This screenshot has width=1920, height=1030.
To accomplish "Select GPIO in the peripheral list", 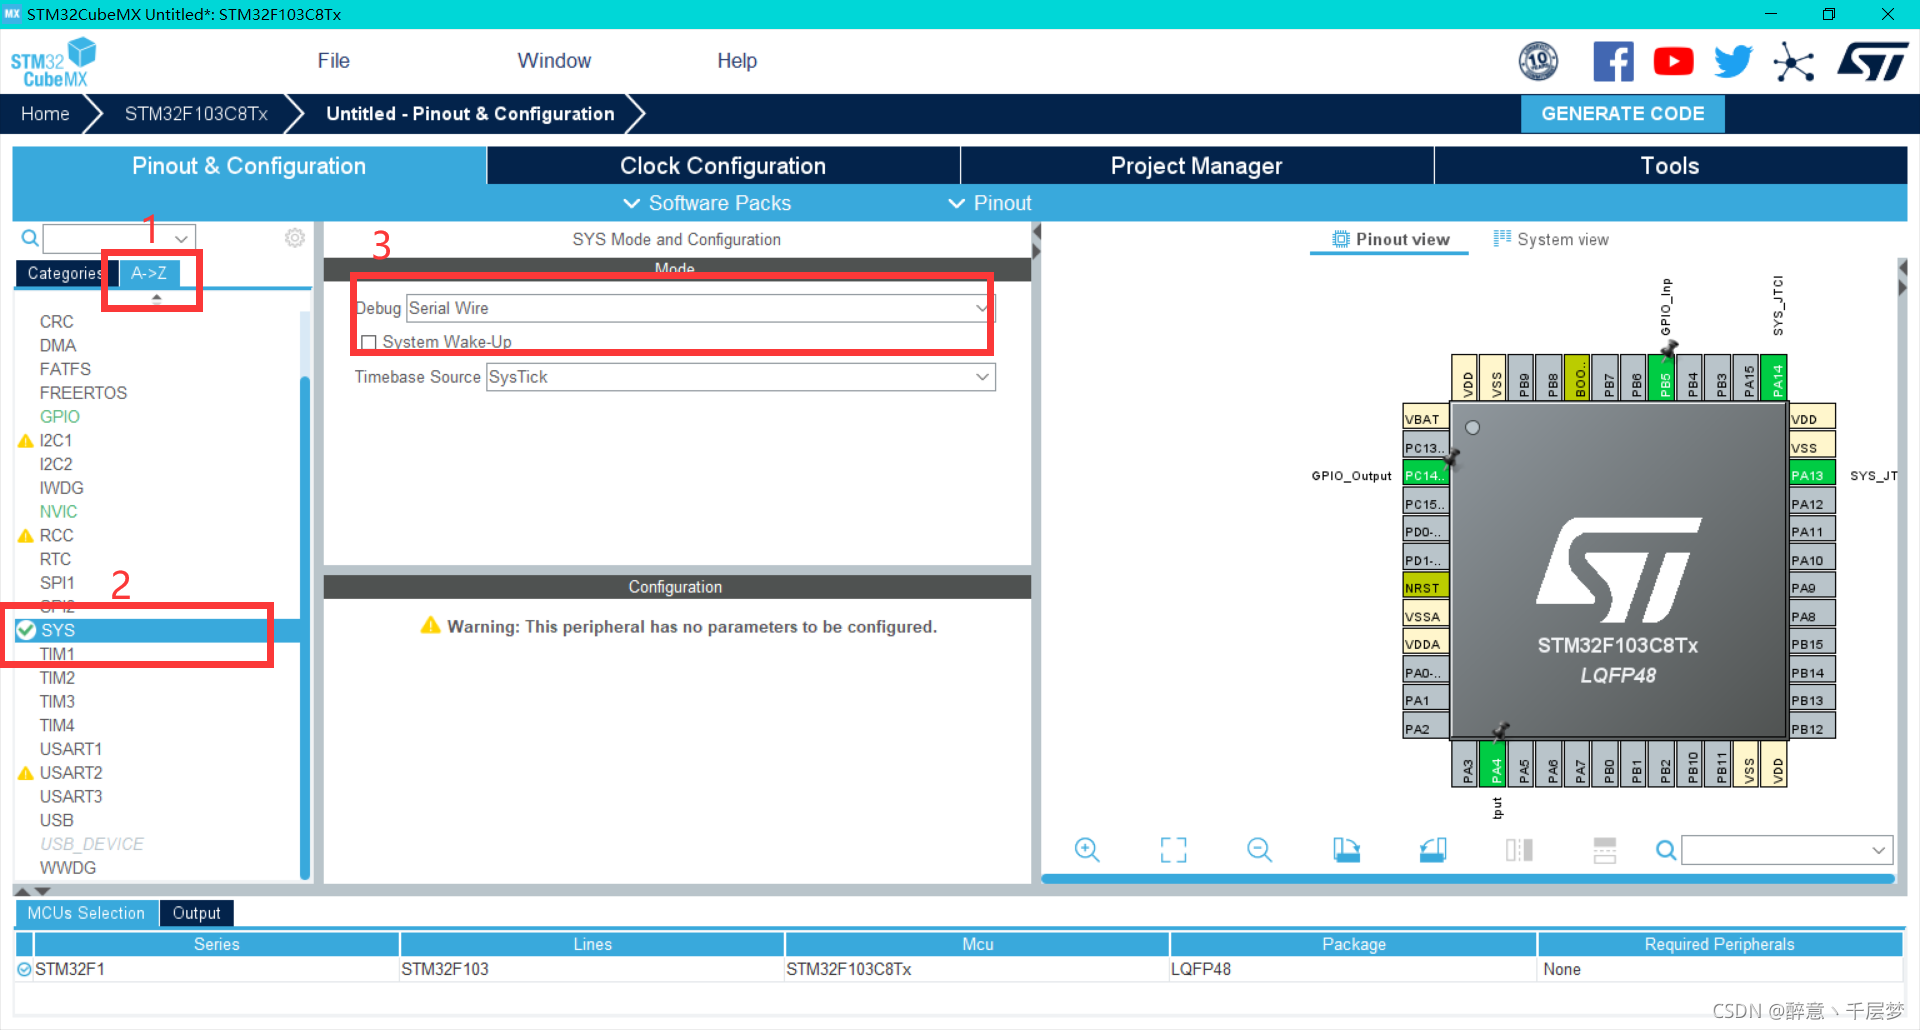I will [60, 417].
